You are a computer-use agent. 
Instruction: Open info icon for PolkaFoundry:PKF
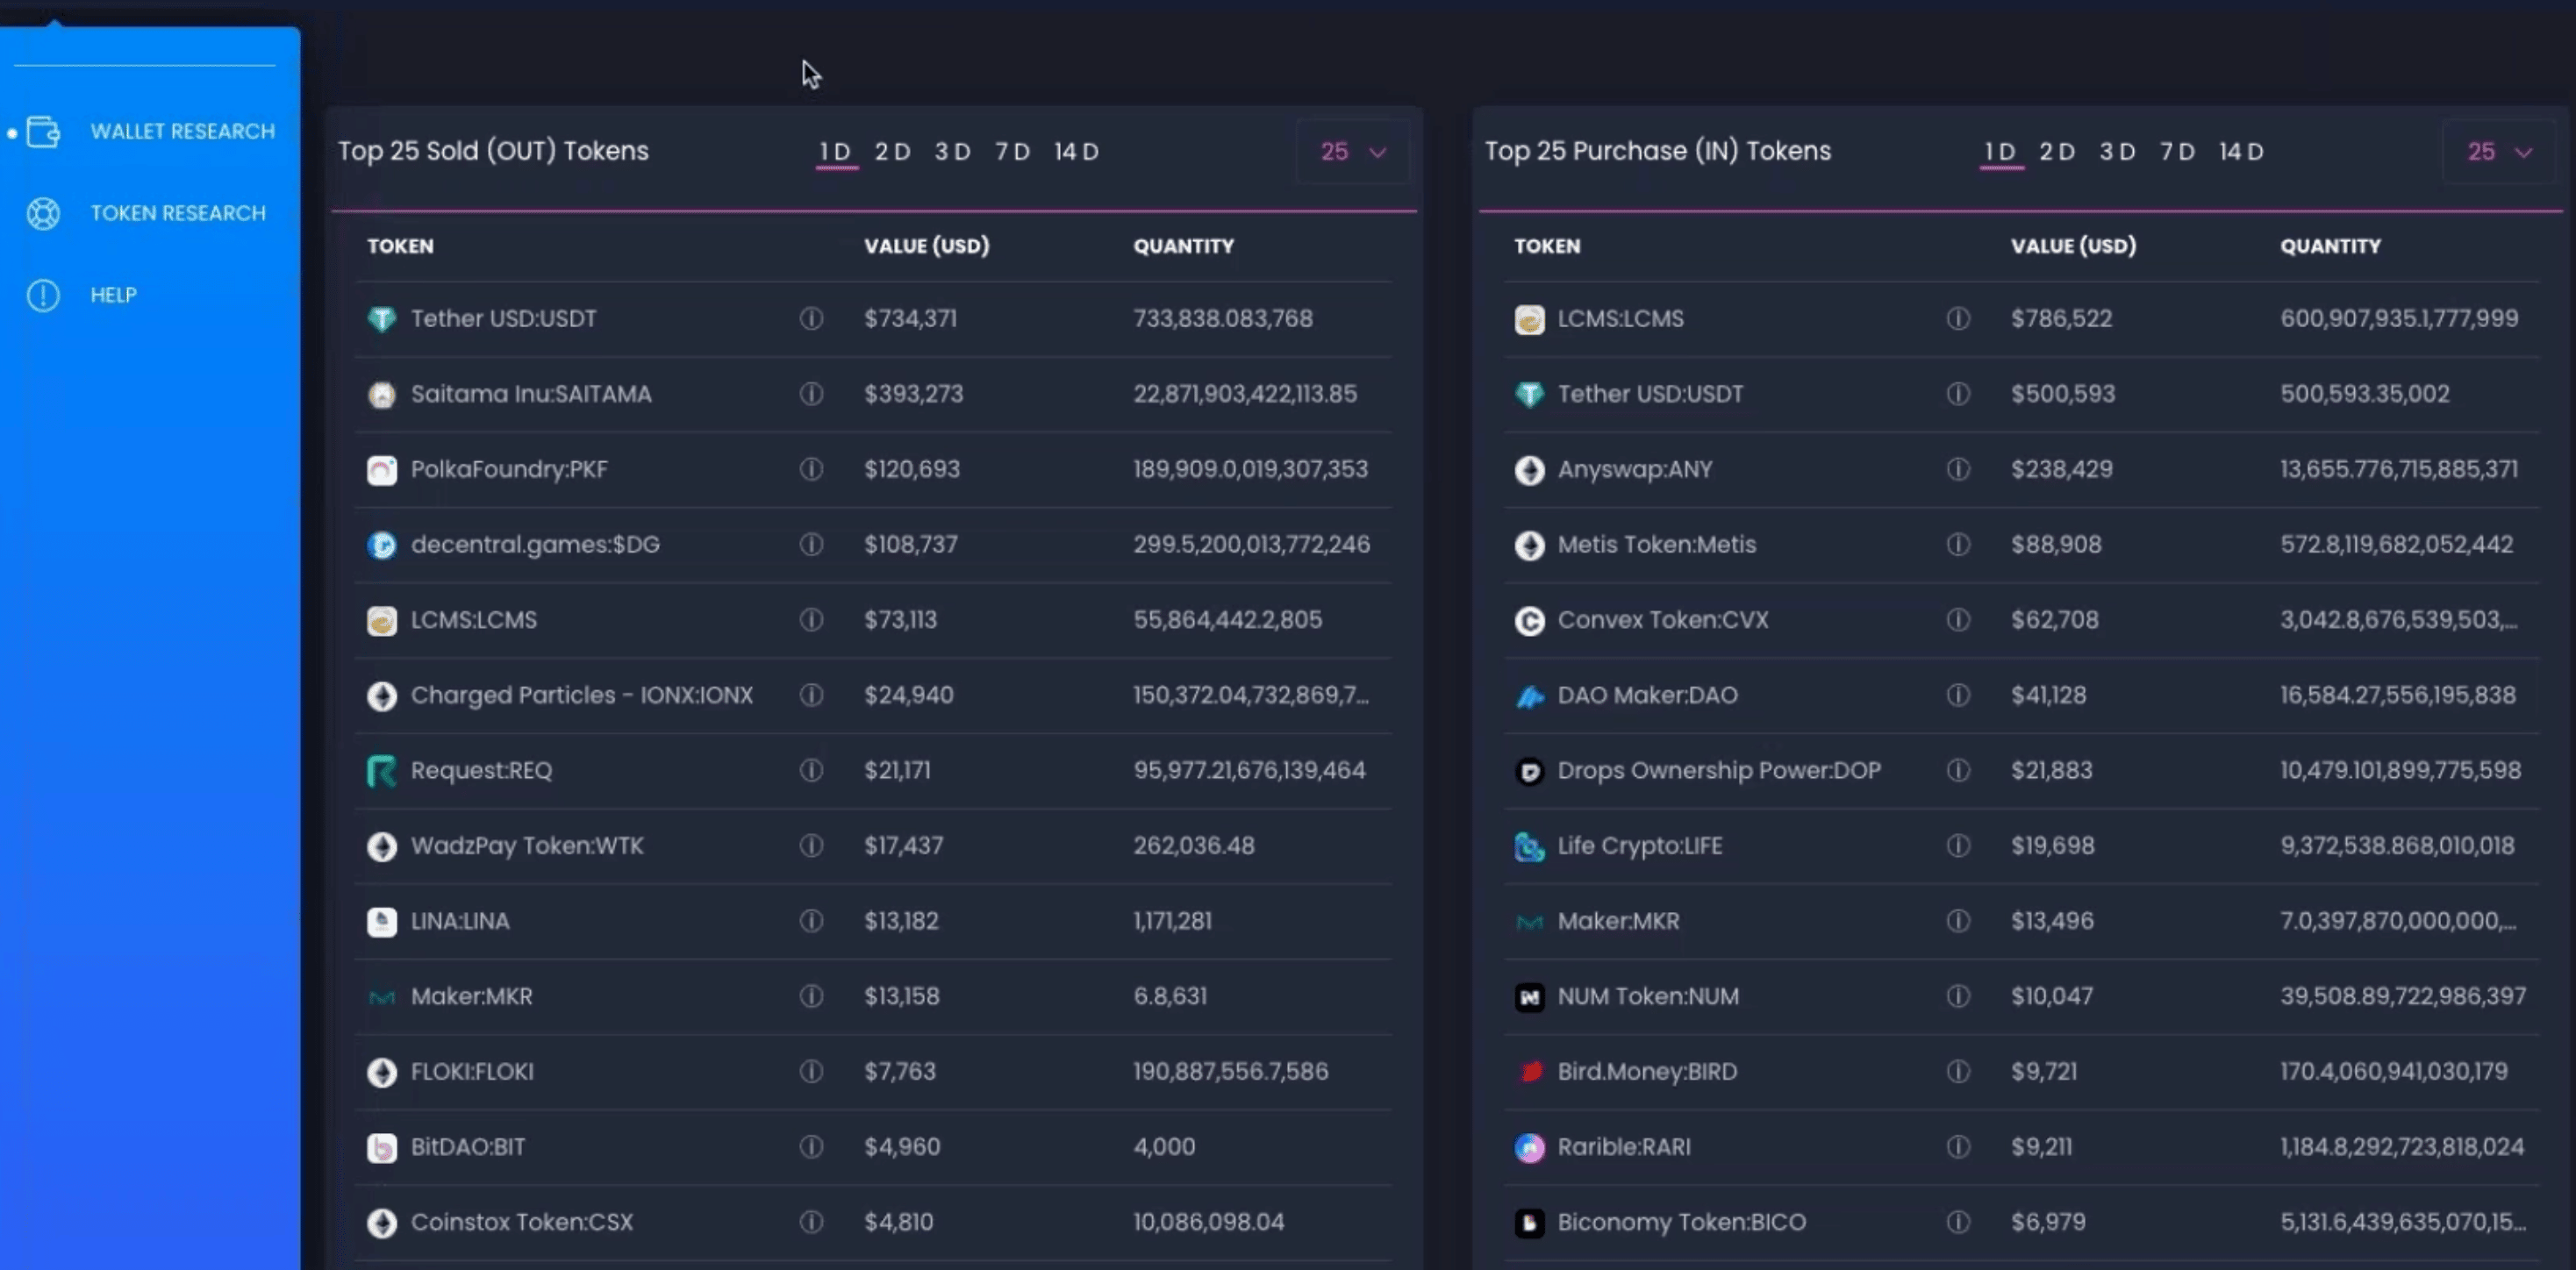coord(811,469)
